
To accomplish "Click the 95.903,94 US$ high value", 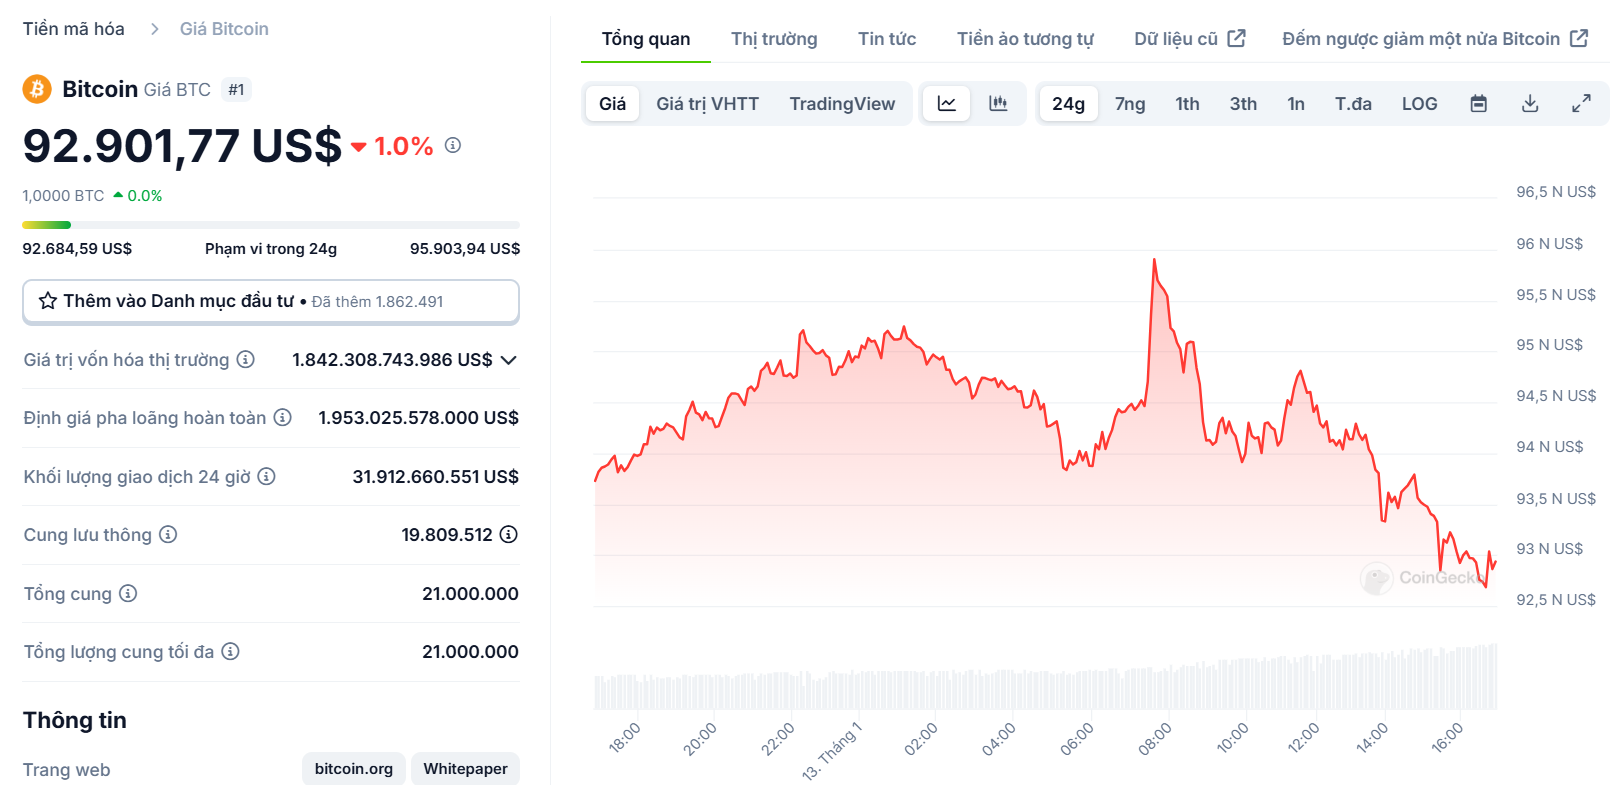I will point(465,249).
